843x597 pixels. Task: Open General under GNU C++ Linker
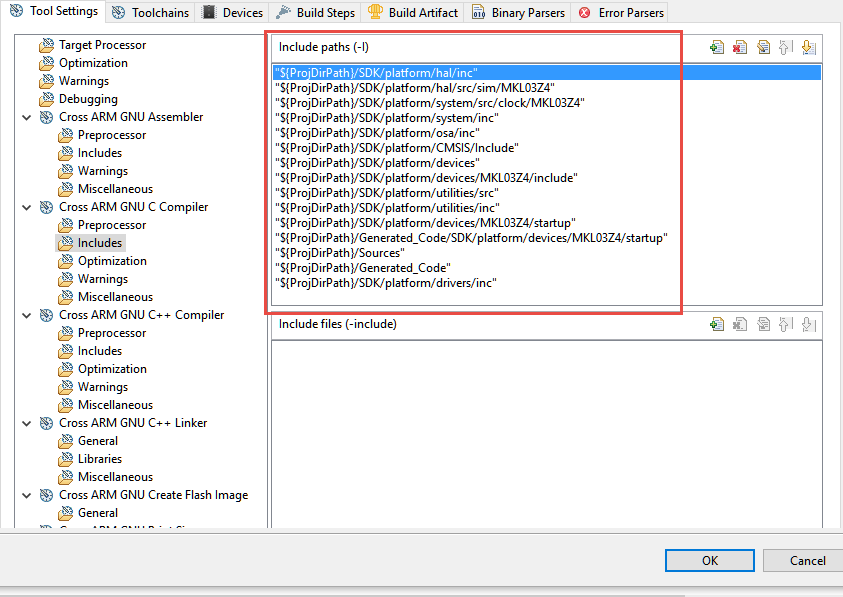point(97,442)
